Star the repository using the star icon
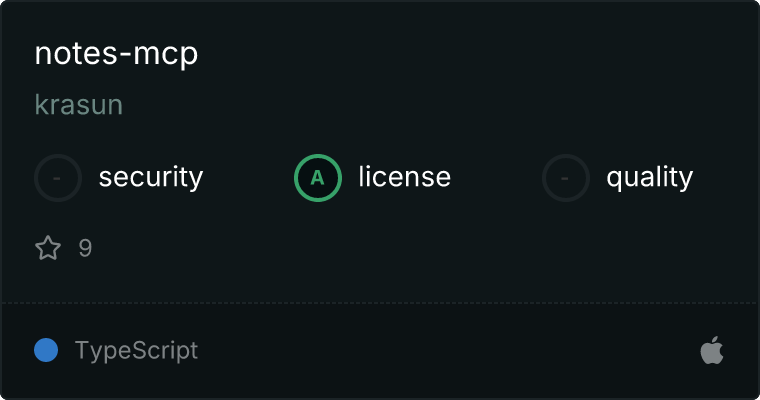 coord(48,248)
